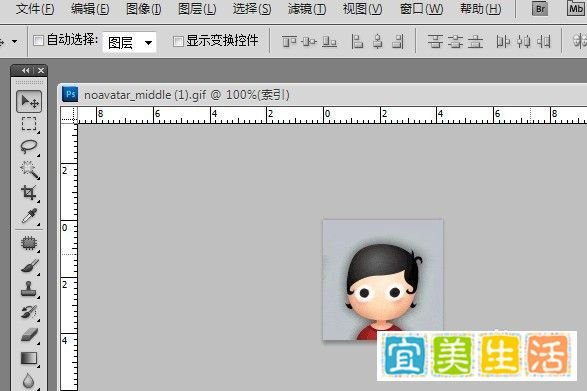Open the 编辑(E) menu

point(90,9)
